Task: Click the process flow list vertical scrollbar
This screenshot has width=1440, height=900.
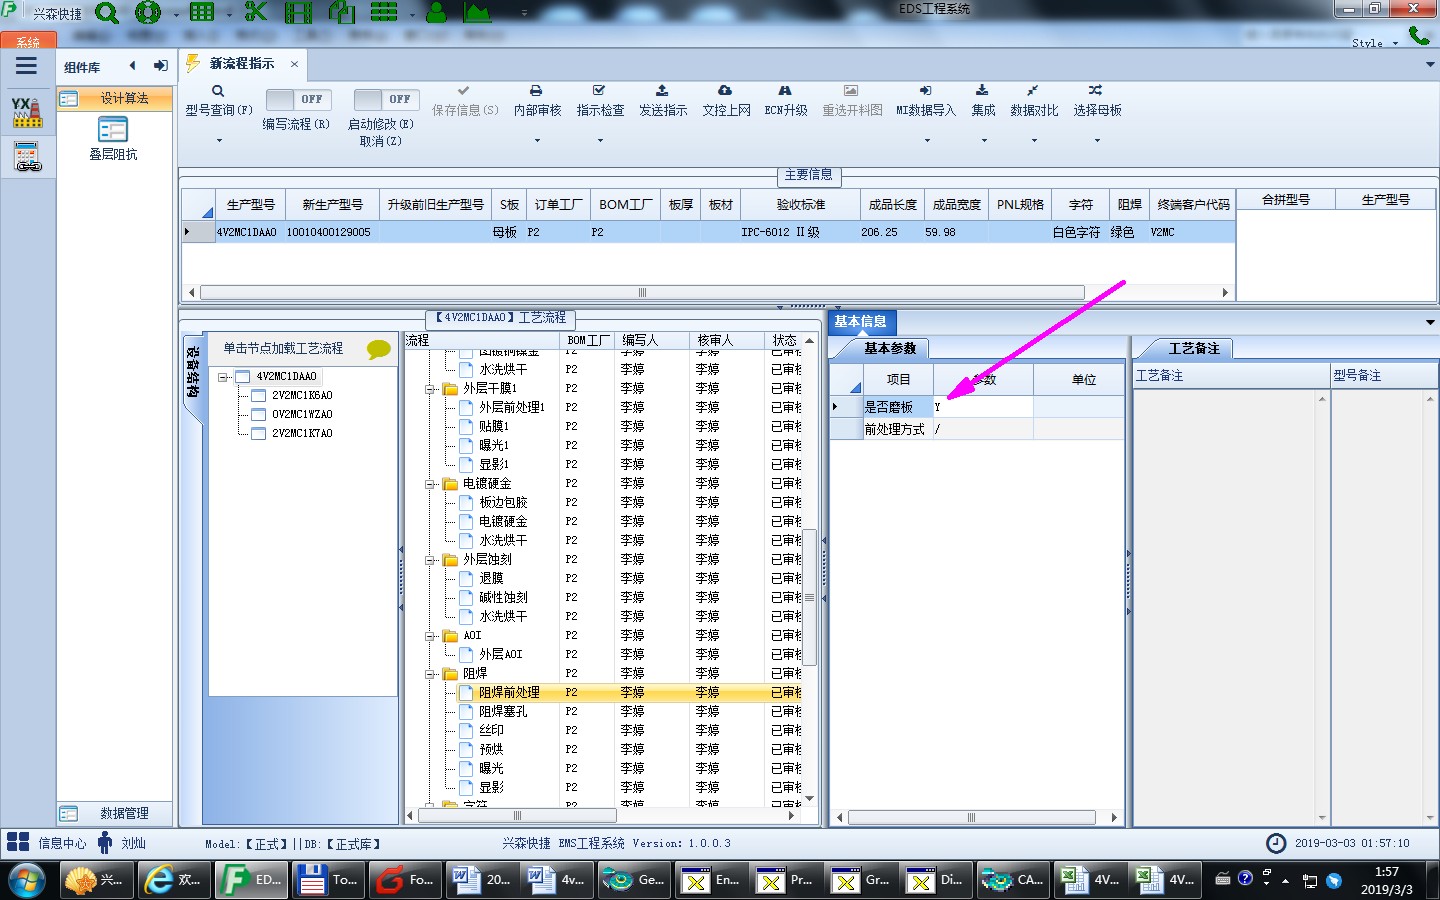Action: pos(811,597)
